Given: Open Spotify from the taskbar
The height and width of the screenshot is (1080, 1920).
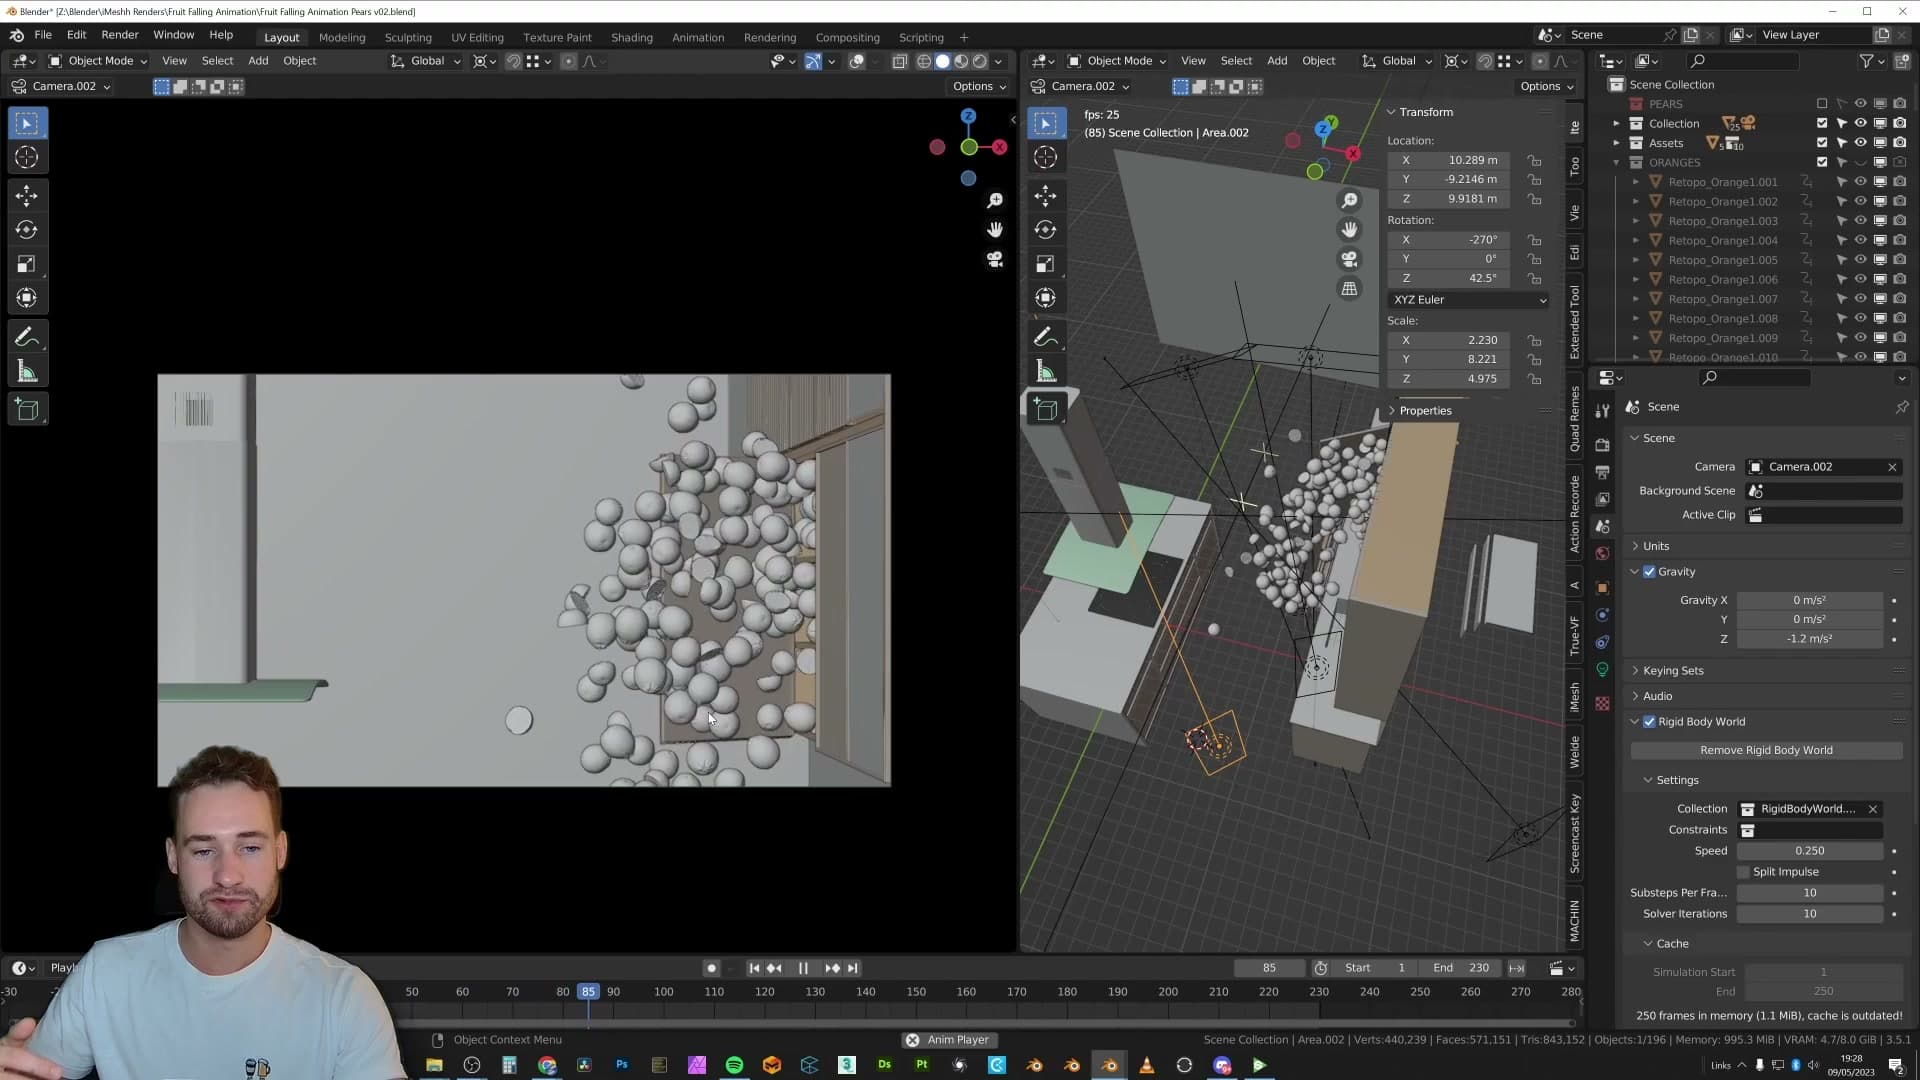Looking at the screenshot, I should tap(734, 1065).
